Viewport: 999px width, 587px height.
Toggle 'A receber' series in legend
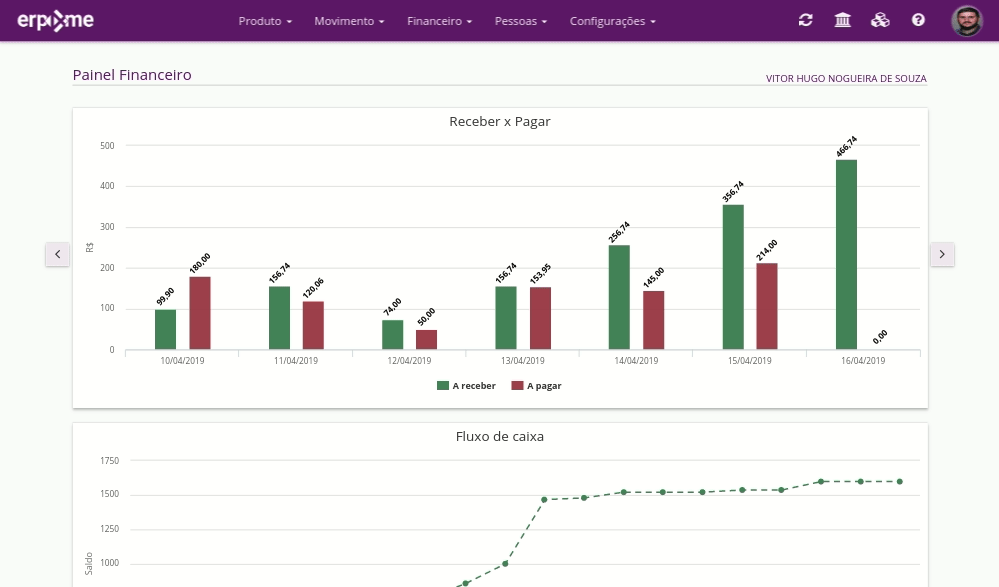pyautogui.click(x=466, y=385)
